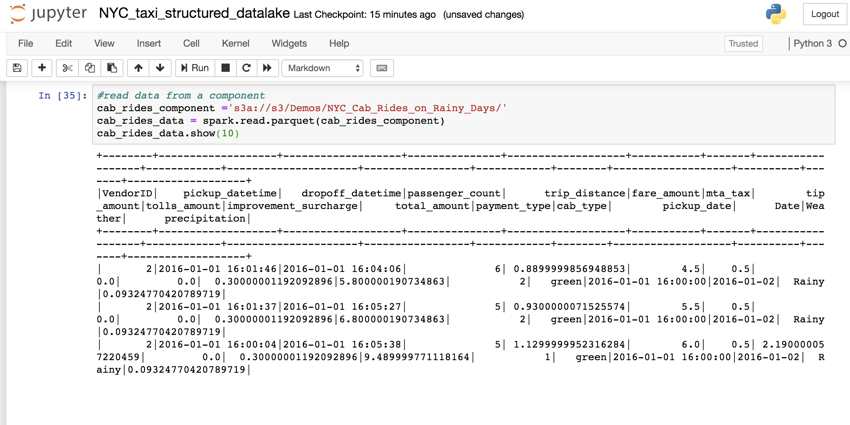The image size is (850, 425).
Task: Copy selected cells with the copy icon
Action: point(89,68)
